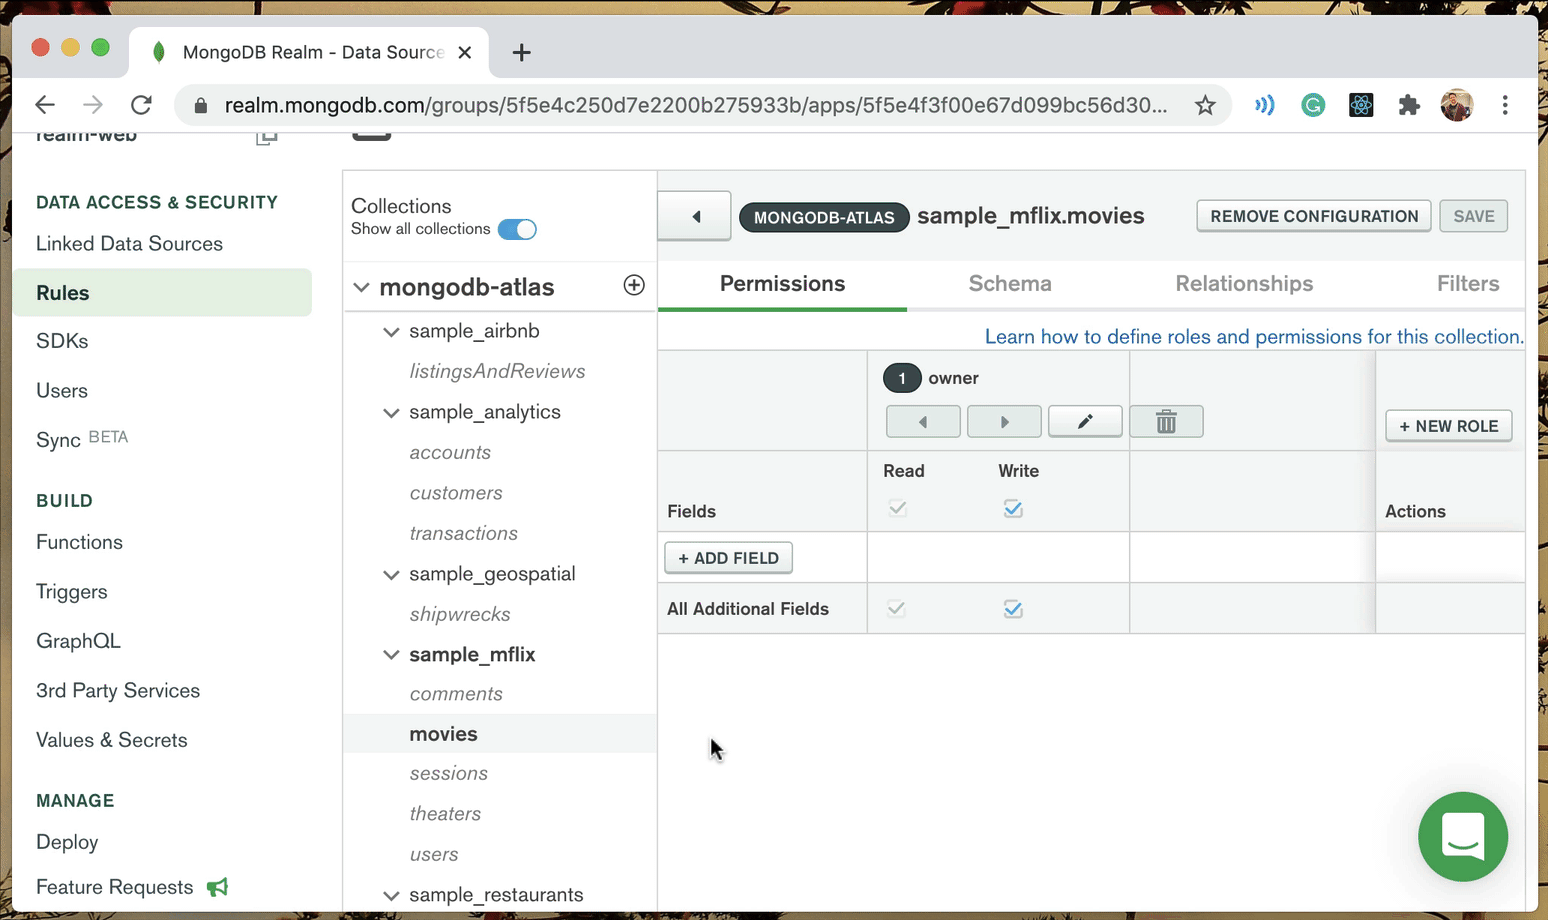Toggle All Additional Fields Read checkbox
1548x920 pixels.
tap(896, 608)
